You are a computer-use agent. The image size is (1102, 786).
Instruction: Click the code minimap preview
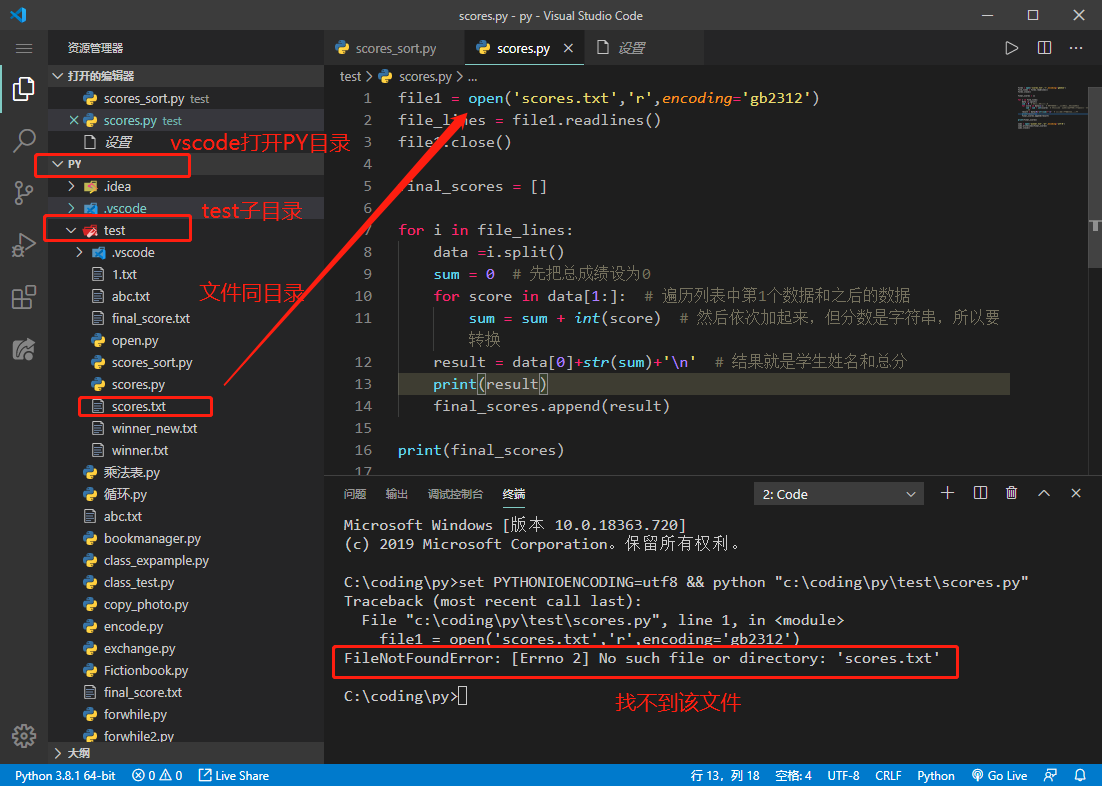[x=1049, y=107]
